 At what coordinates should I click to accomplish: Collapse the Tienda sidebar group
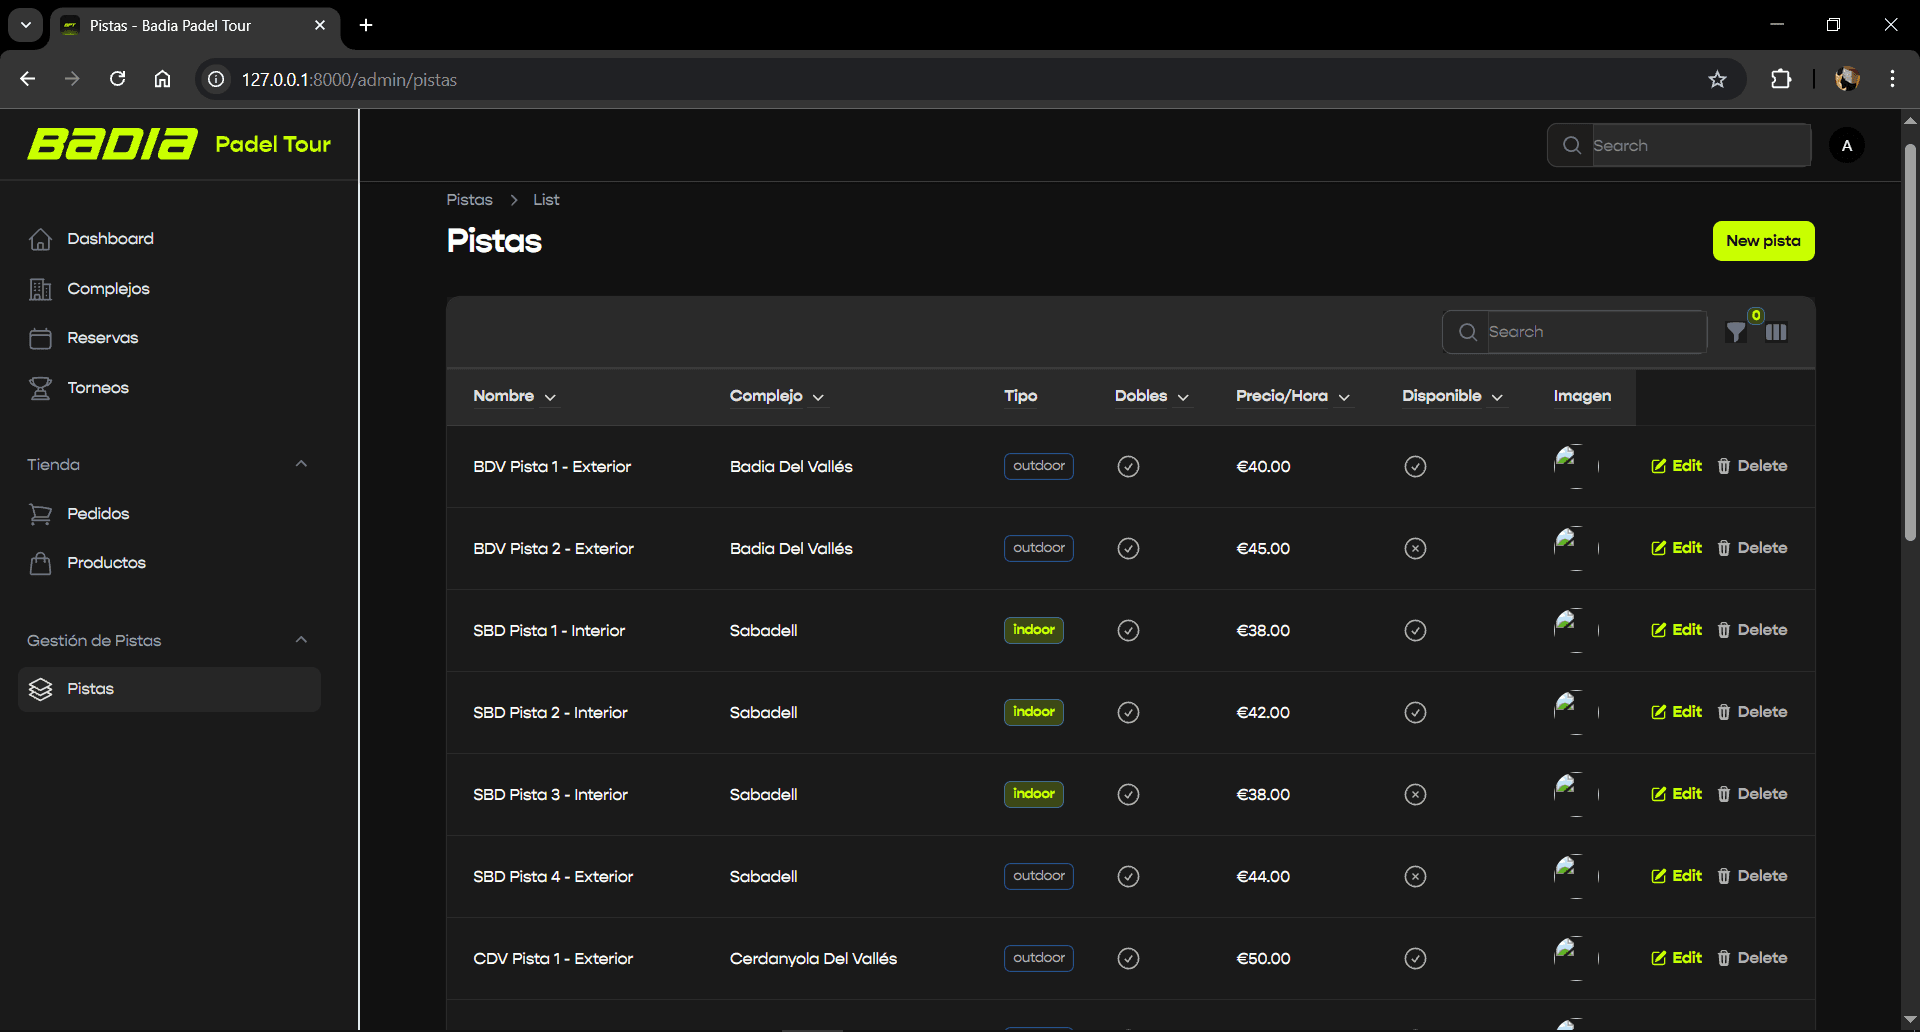tap(301, 464)
